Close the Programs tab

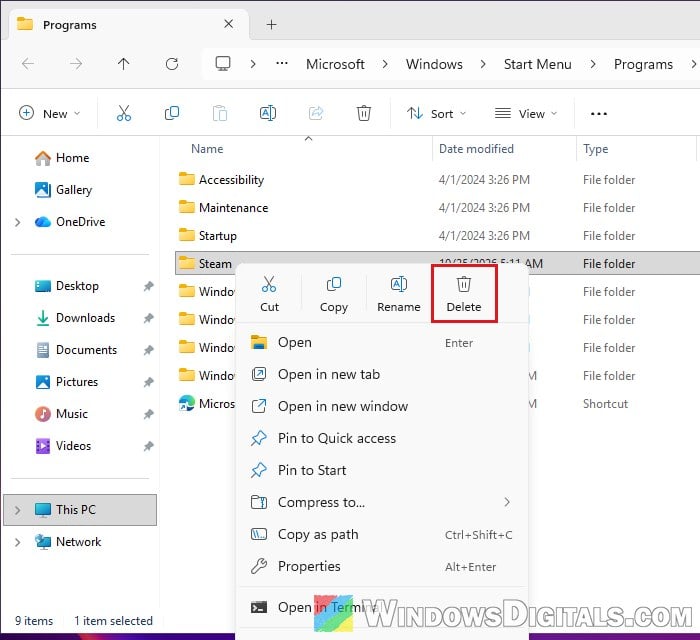click(x=228, y=24)
